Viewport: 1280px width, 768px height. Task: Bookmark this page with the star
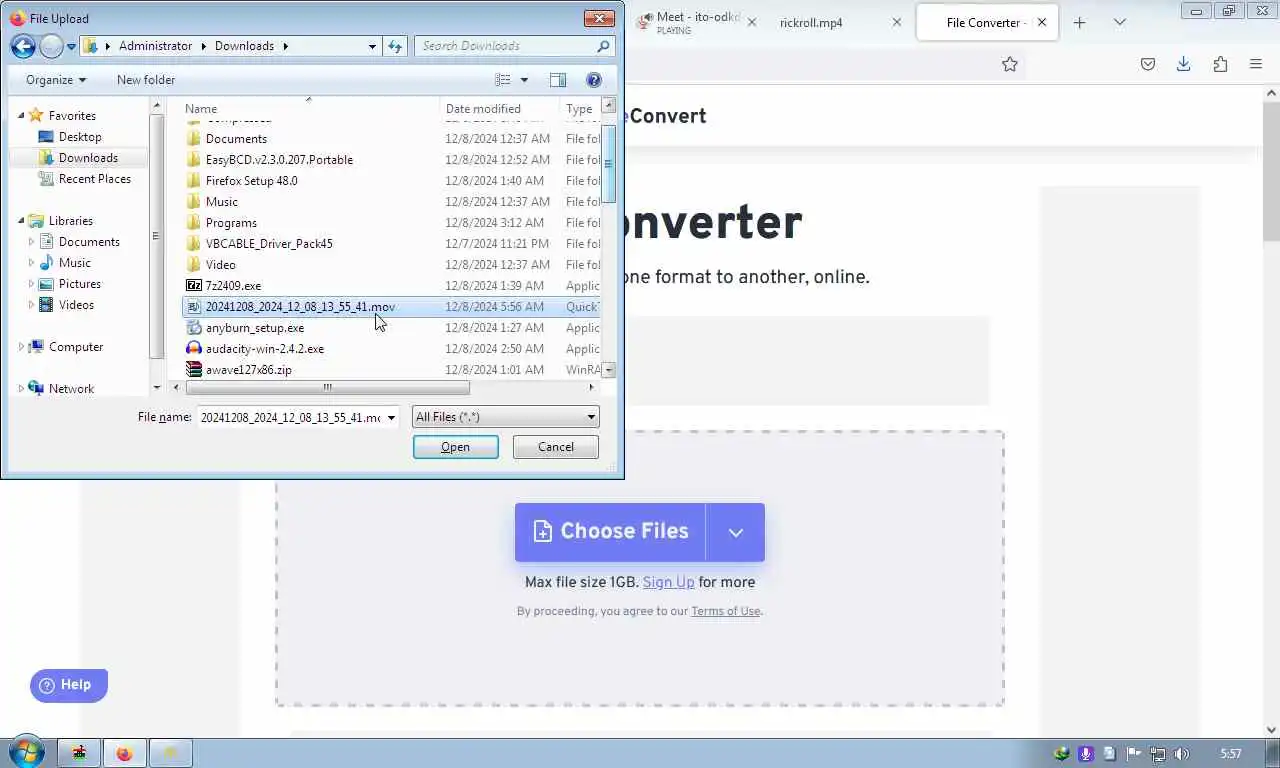(1010, 64)
